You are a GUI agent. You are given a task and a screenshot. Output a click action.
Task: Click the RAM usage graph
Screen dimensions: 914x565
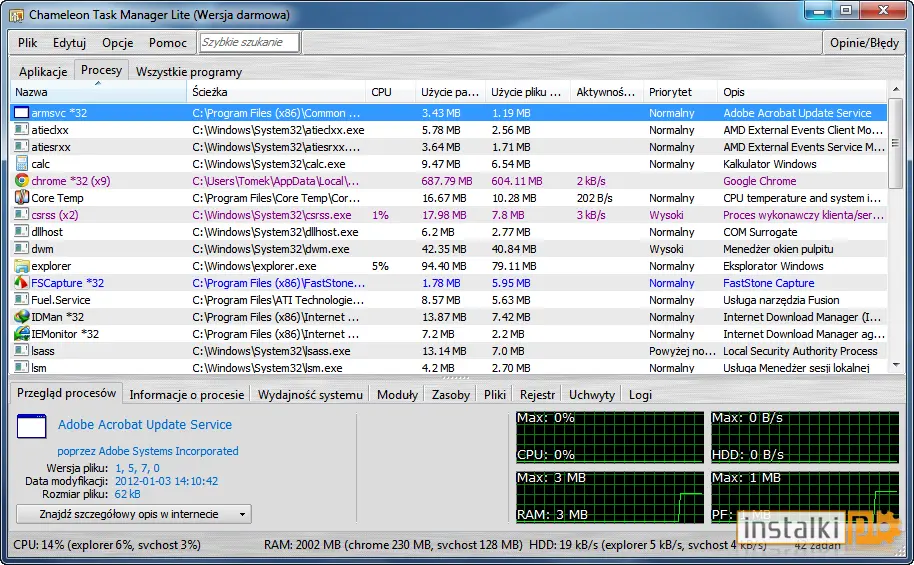(x=610, y=497)
